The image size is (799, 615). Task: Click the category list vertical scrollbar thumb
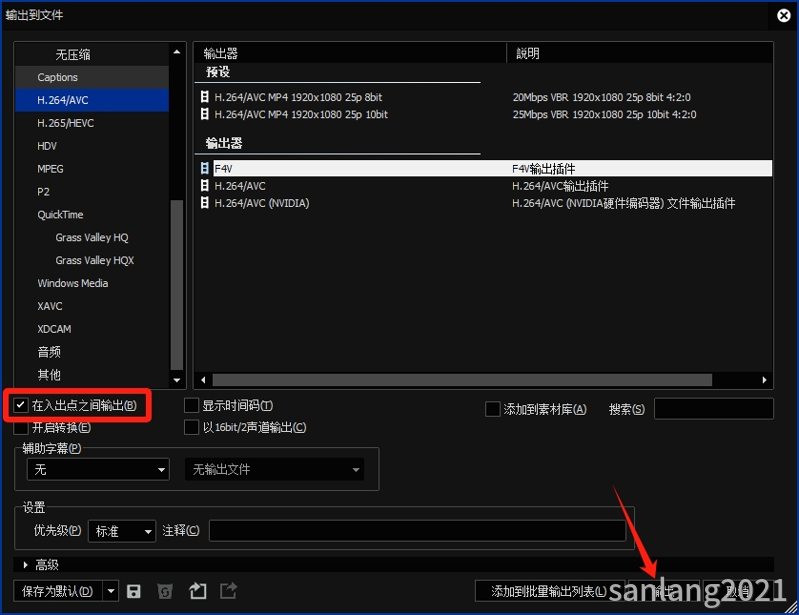tap(177, 285)
